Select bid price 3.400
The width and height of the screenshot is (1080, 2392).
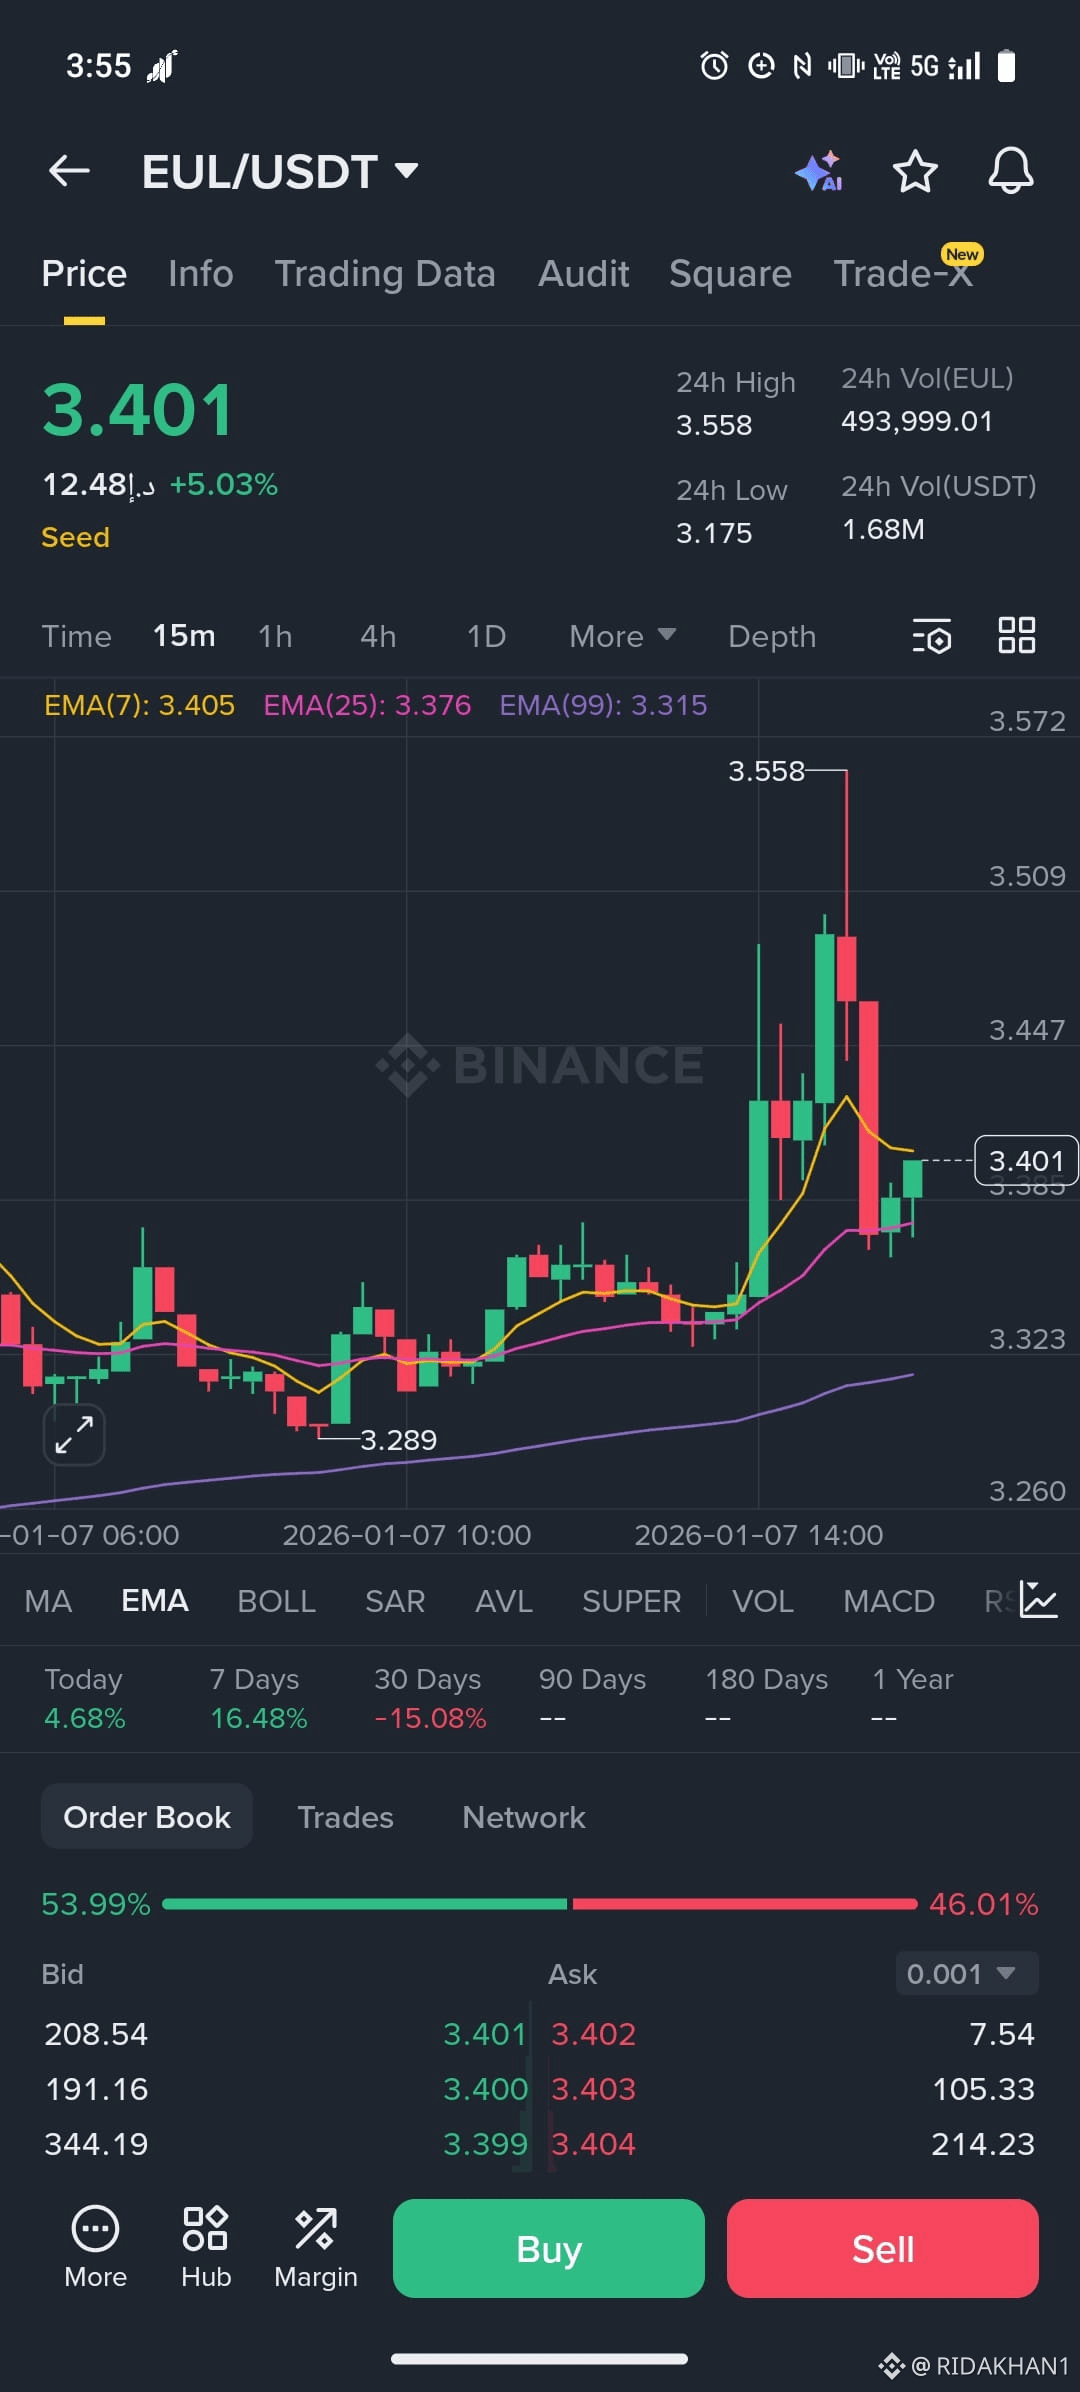coord(485,2089)
